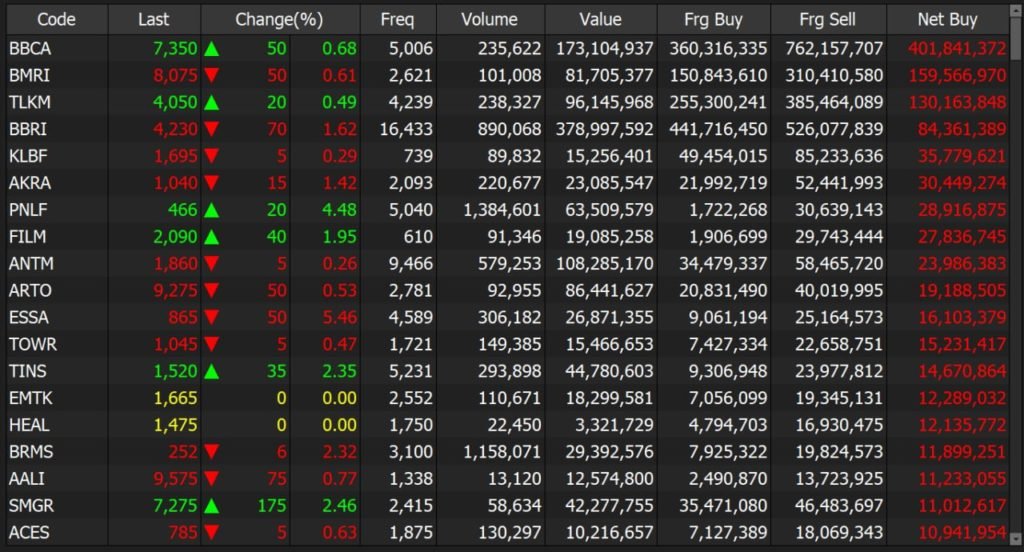
Task: Select the BMRI stock code
Action: pos(29,75)
